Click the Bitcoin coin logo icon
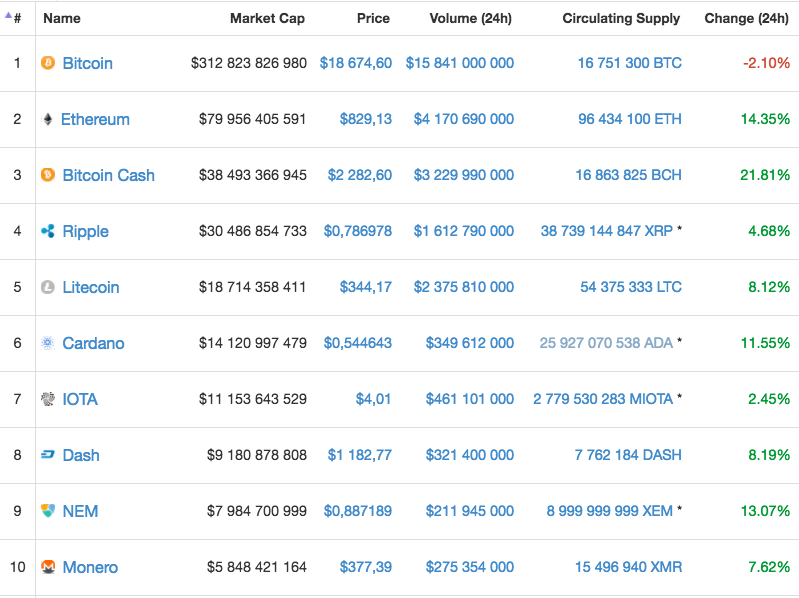Viewport: 799px width, 598px height. tap(48, 63)
